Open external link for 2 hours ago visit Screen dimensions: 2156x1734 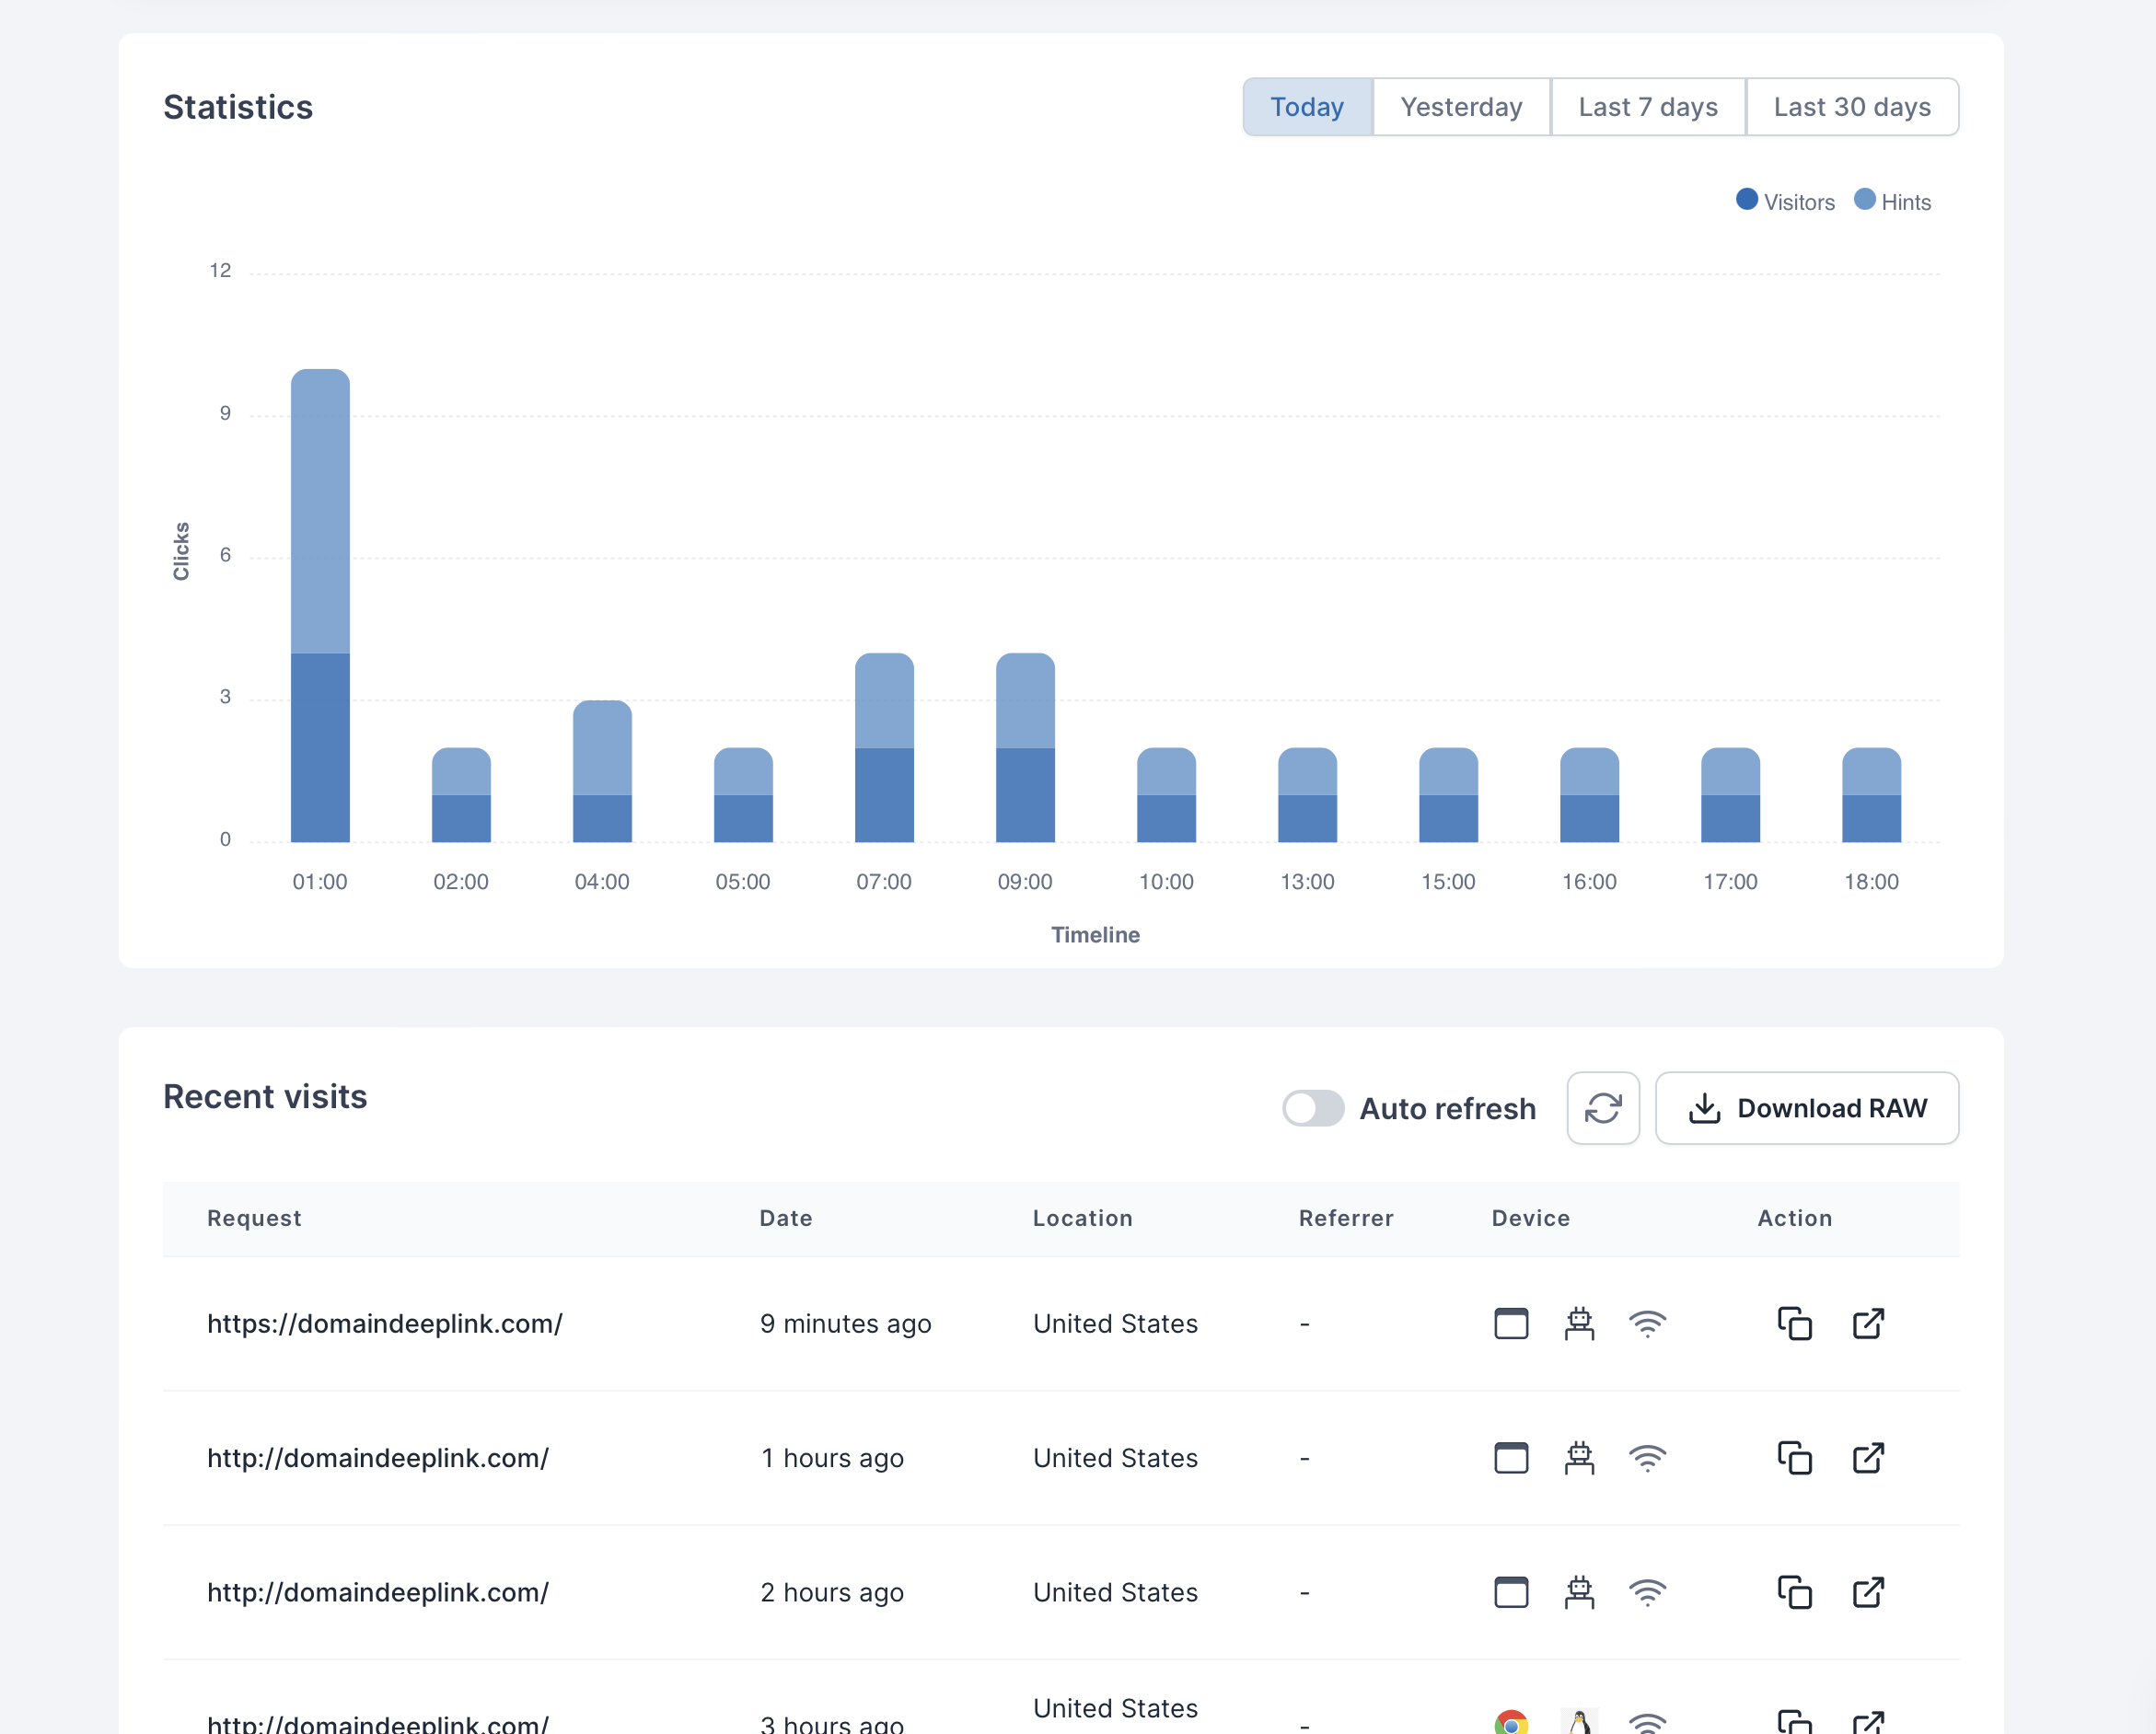[1868, 1592]
